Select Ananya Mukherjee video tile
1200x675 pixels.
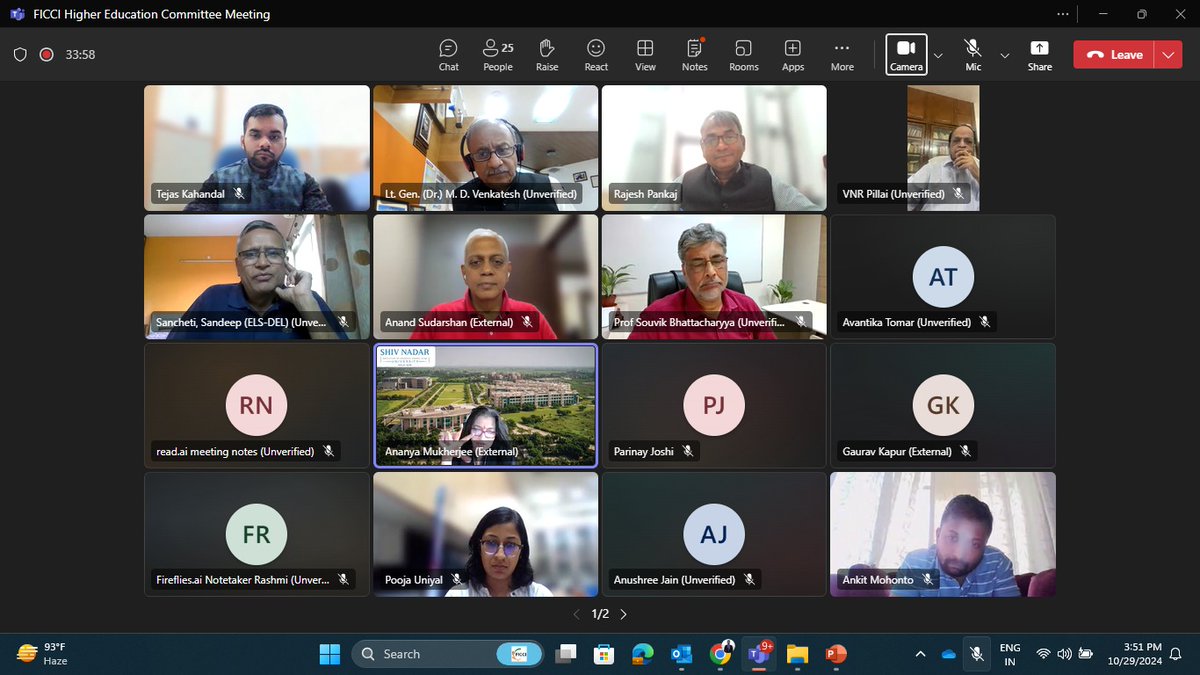click(485, 405)
